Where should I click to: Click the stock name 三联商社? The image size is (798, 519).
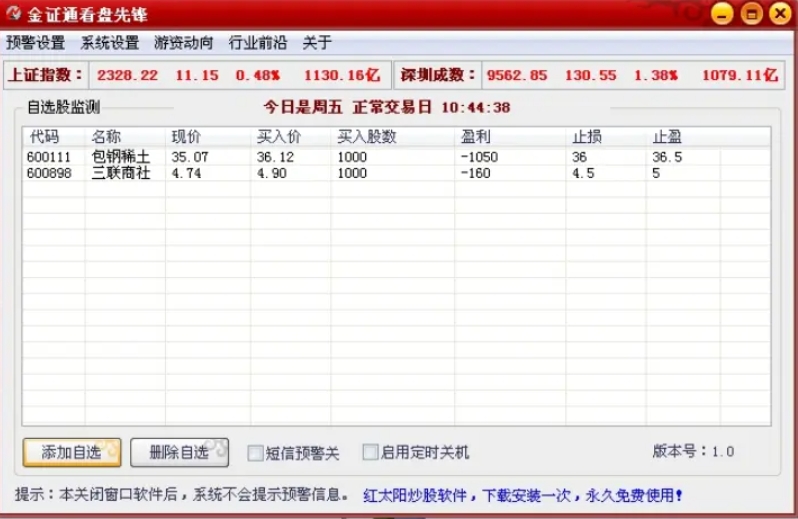tap(121, 173)
